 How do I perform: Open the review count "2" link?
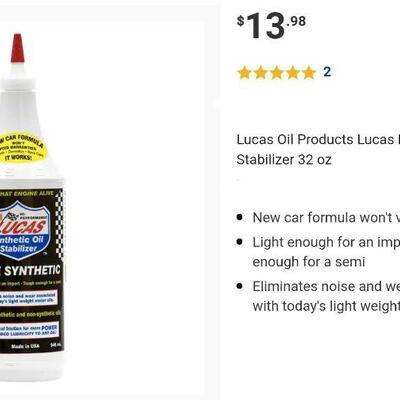pyautogui.click(x=327, y=72)
